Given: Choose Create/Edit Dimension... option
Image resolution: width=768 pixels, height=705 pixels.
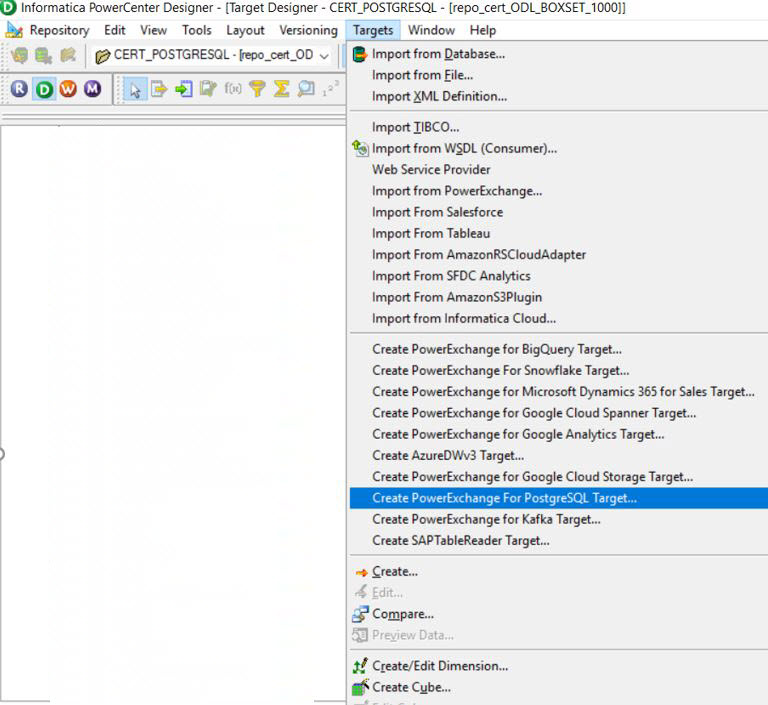Looking at the screenshot, I should tap(440, 666).
